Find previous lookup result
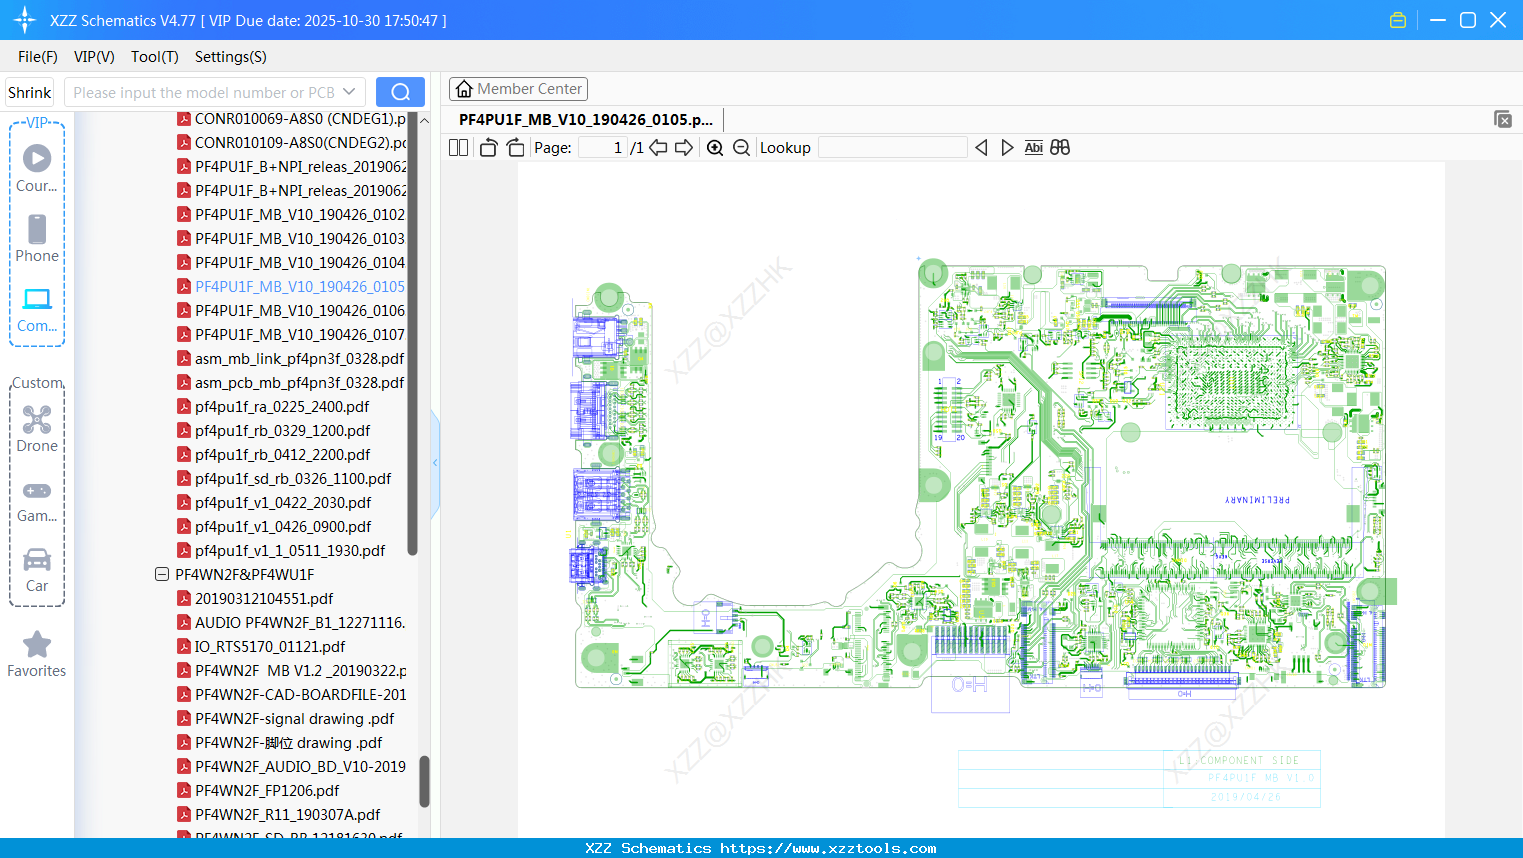This screenshot has height=858, width=1523. coord(981,148)
